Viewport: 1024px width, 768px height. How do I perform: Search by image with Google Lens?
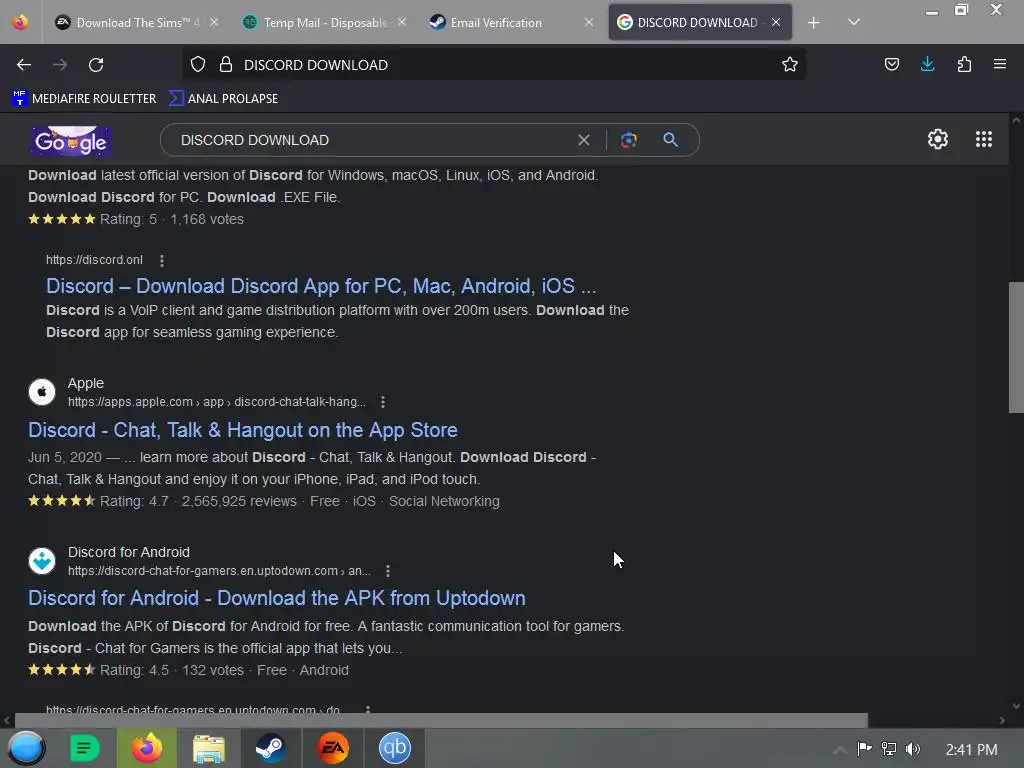[x=628, y=140]
